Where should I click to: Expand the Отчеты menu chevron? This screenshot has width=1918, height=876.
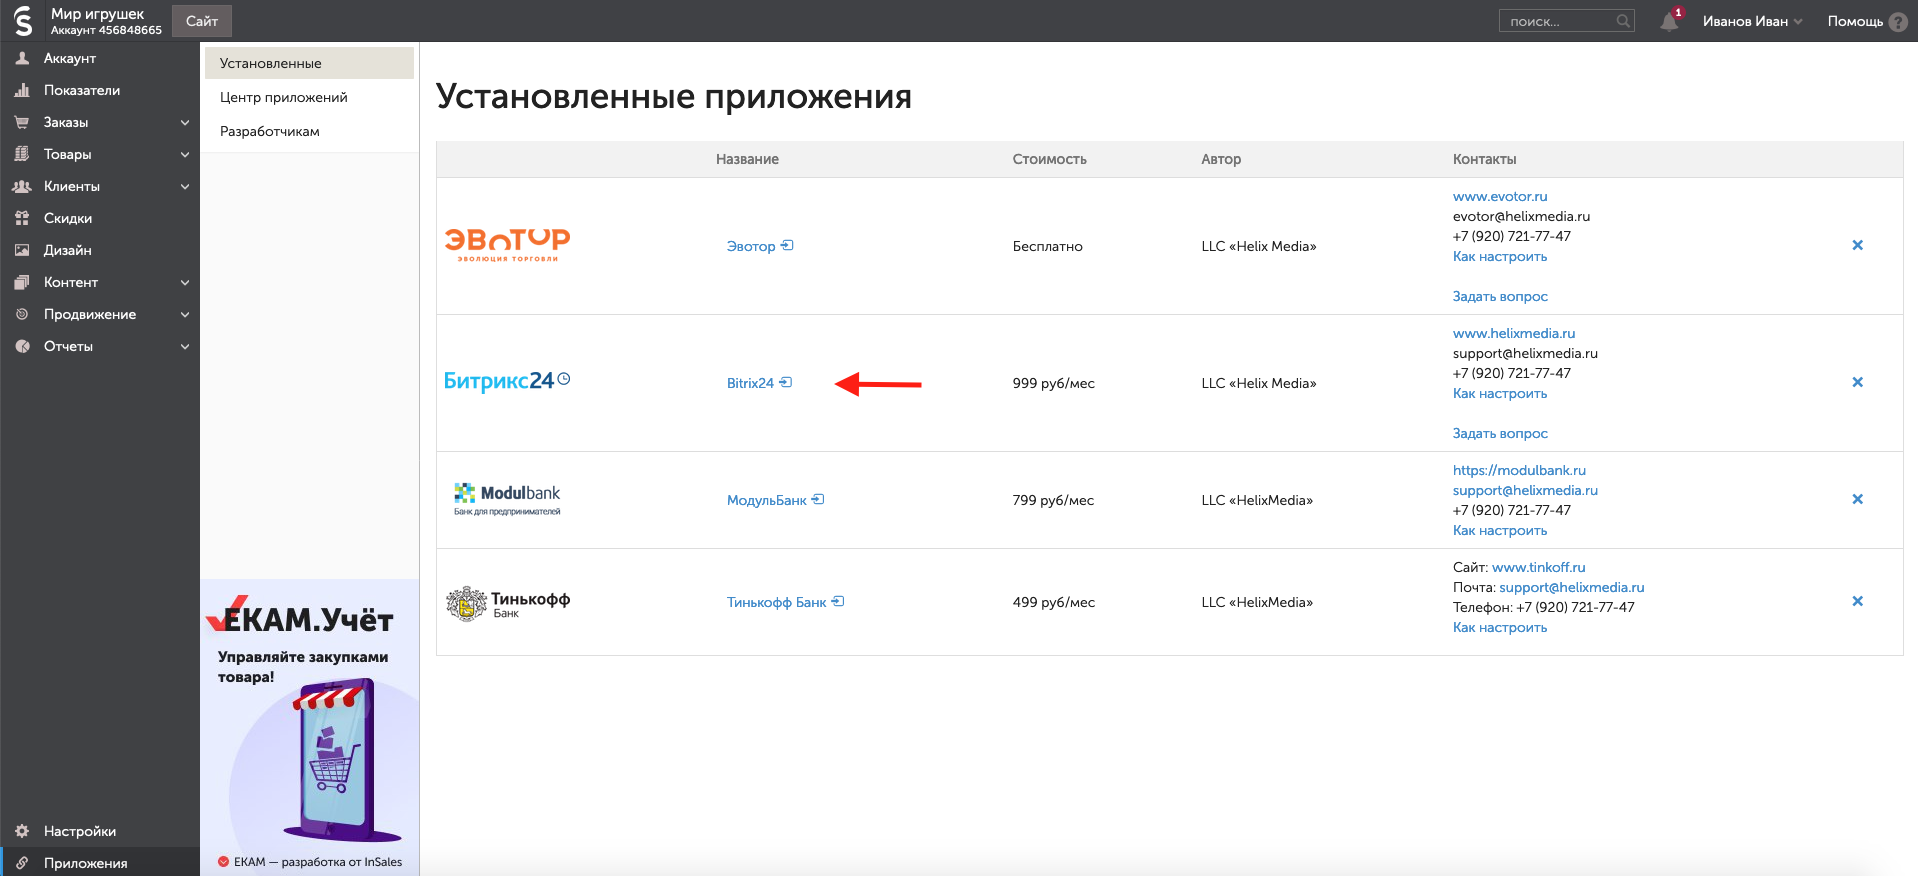pyautogui.click(x=185, y=346)
